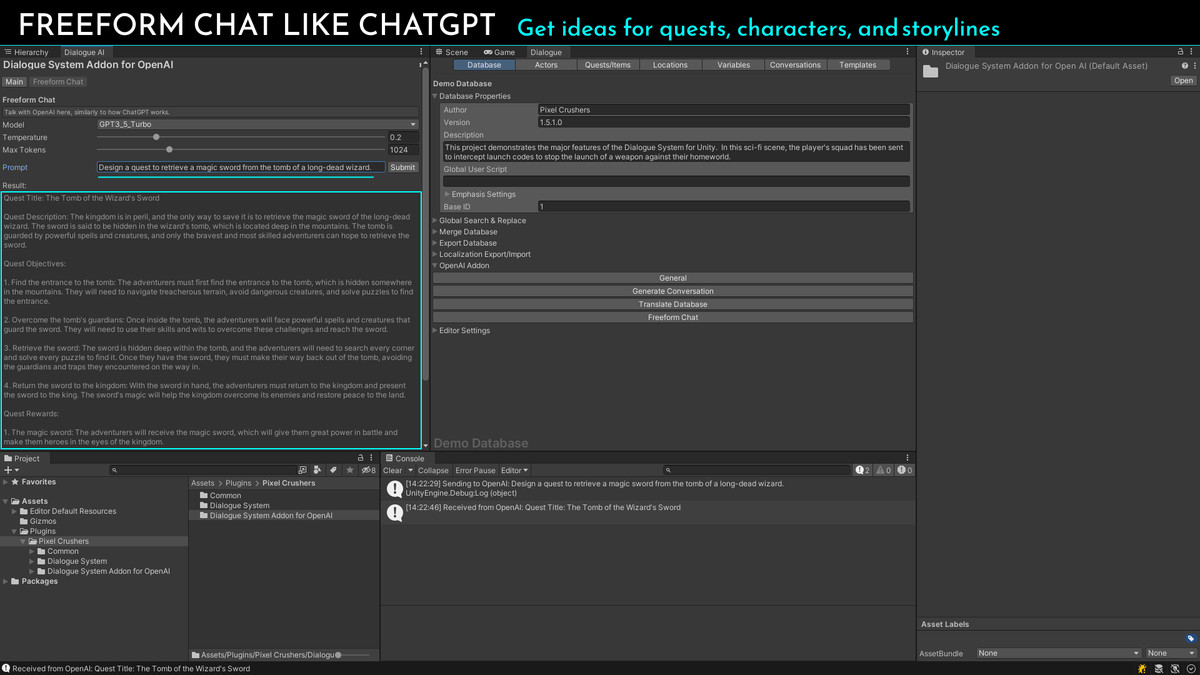Open the Project panel kebab menu
The width and height of the screenshot is (1200, 675).
click(x=372, y=458)
